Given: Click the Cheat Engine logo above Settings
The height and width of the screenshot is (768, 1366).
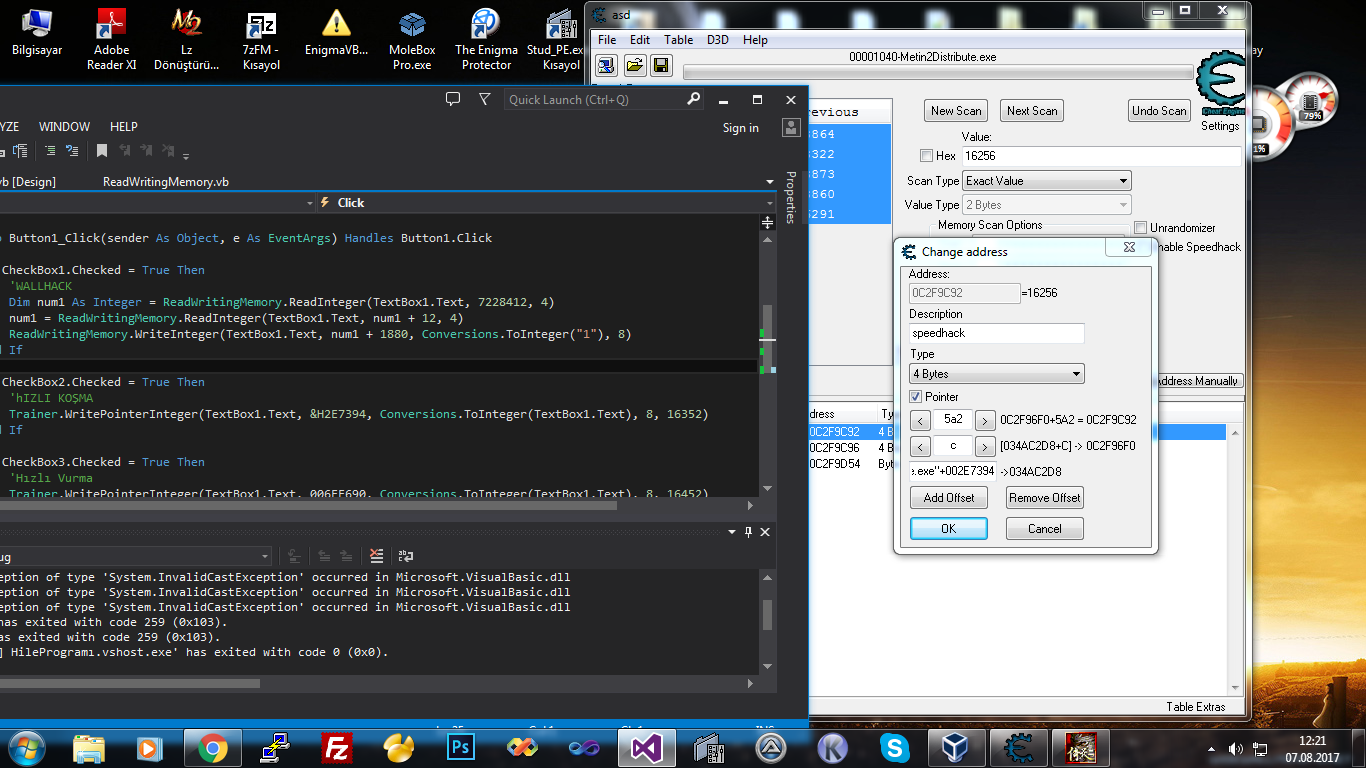Looking at the screenshot, I should (1220, 84).
